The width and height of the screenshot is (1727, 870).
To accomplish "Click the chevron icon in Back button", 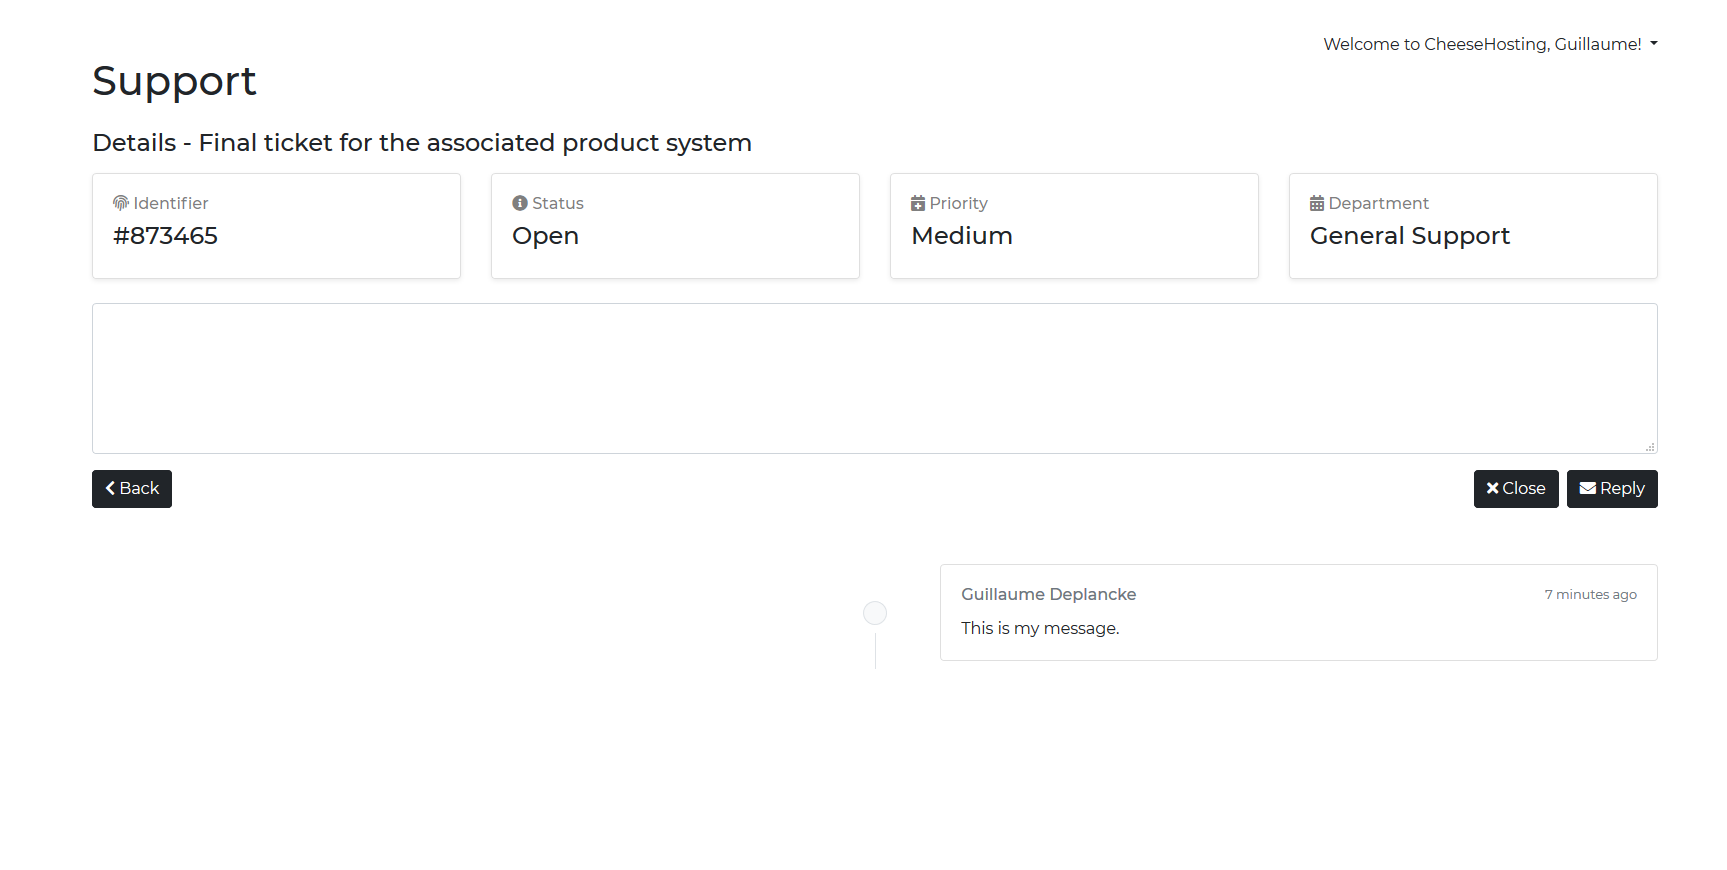I will pos(110,489).
